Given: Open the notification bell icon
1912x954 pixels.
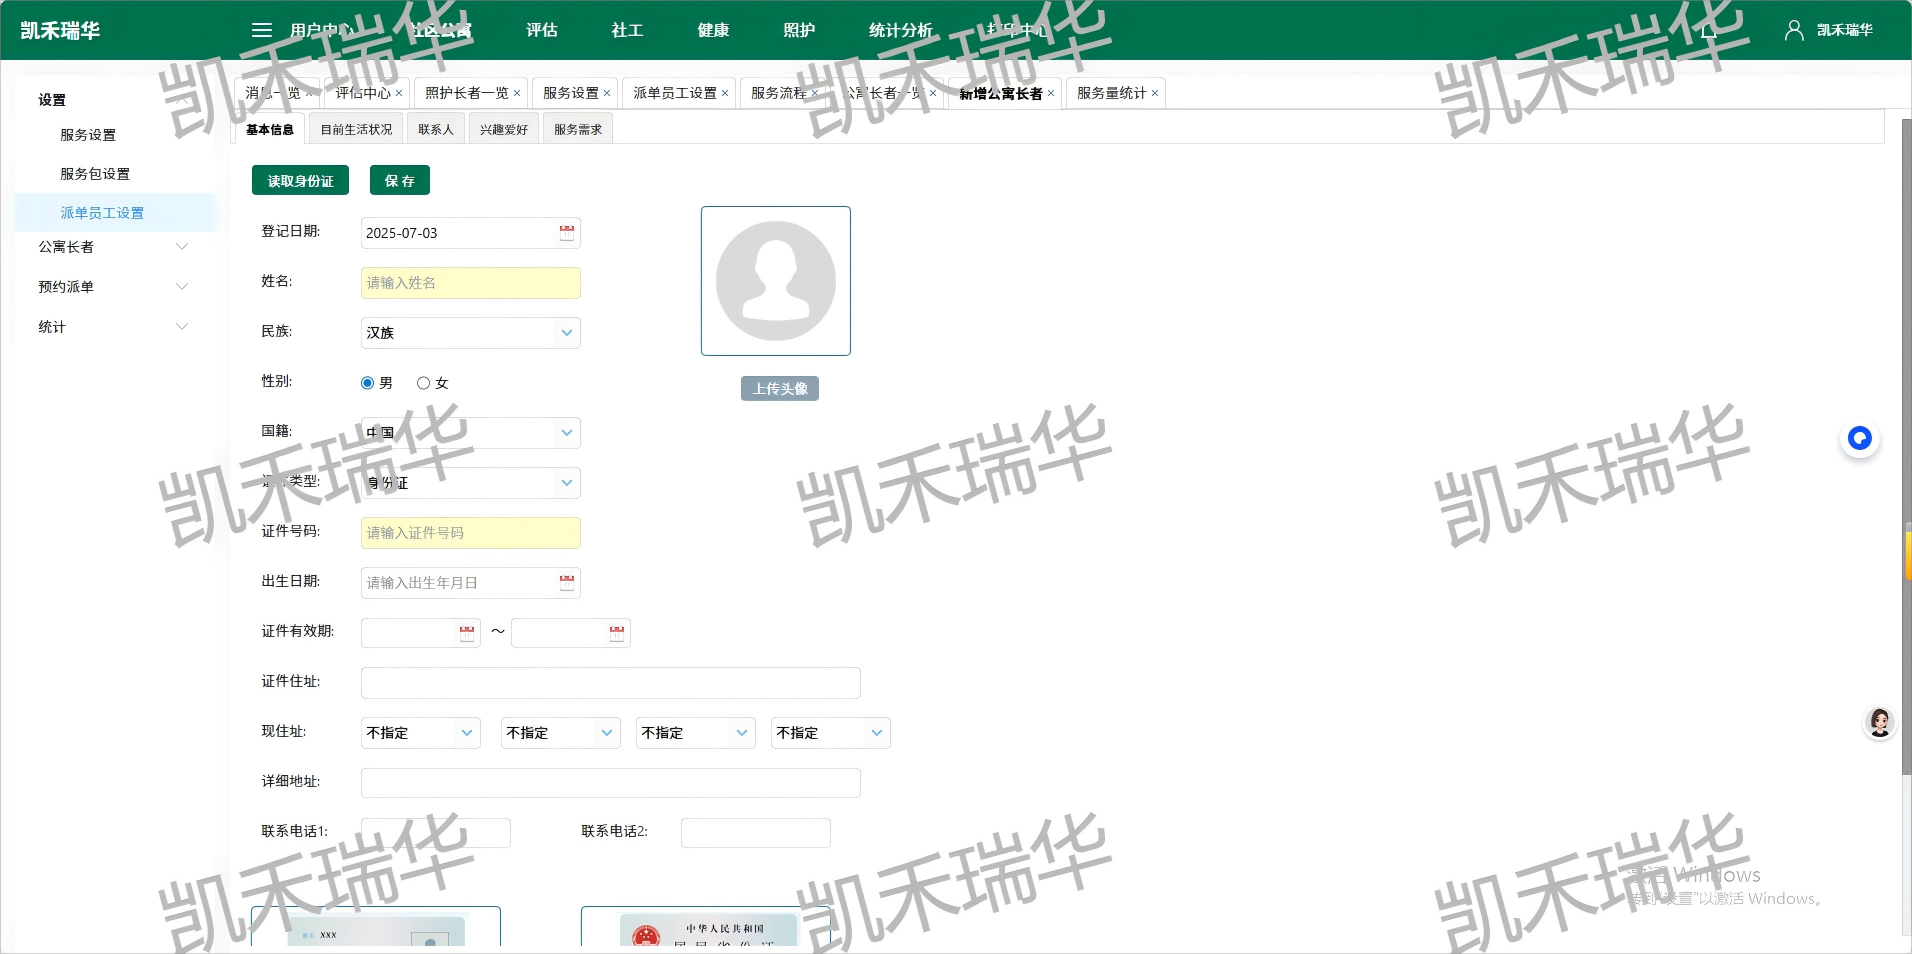Looking at the screenshot, I should click(x=1707, y=30).
